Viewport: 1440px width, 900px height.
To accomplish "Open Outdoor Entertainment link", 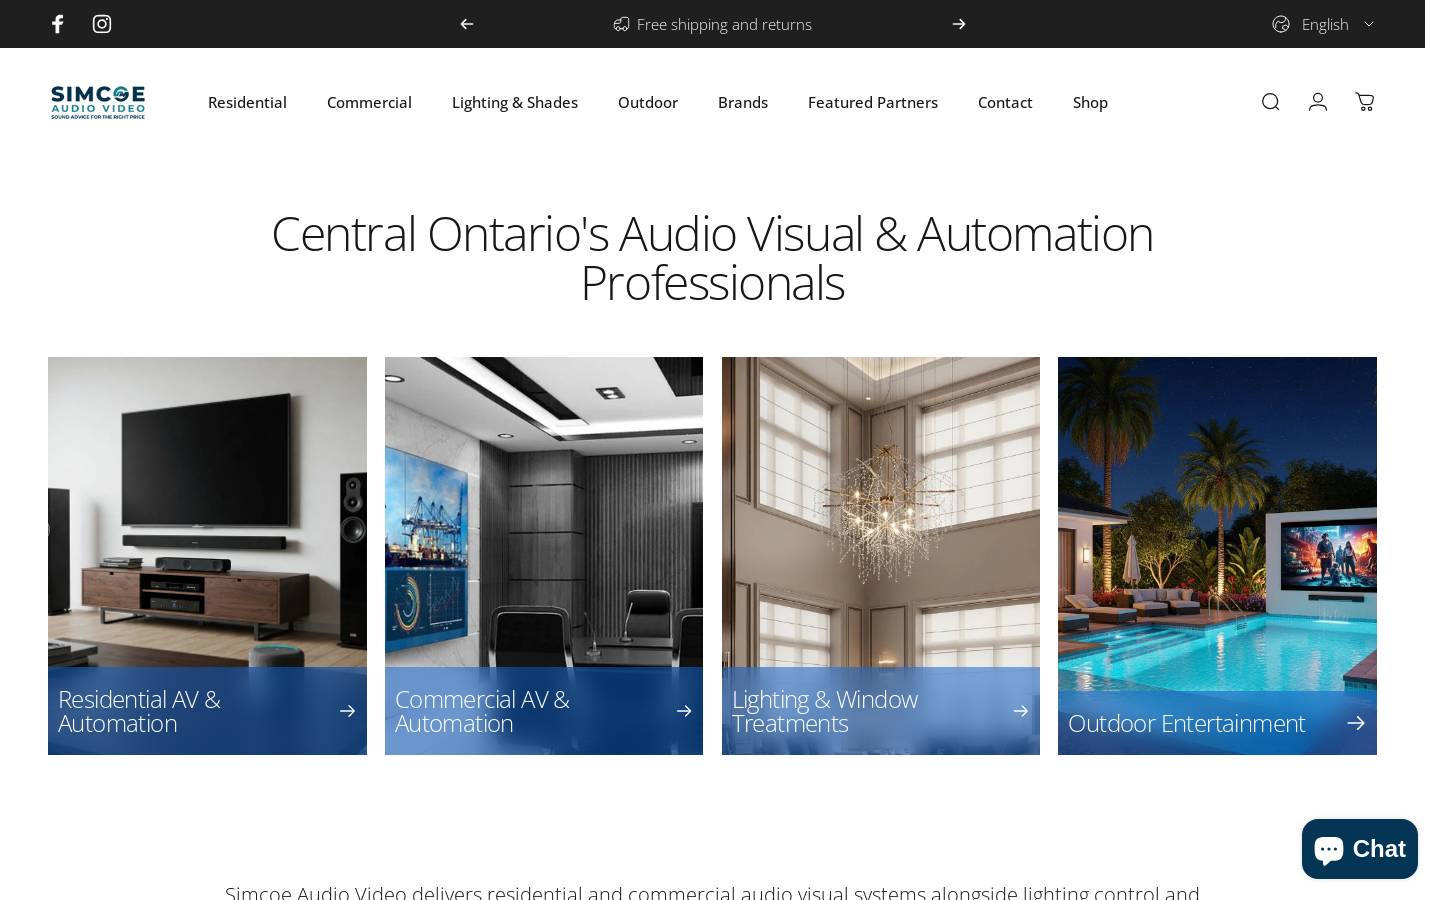I will click(1186, 723).
